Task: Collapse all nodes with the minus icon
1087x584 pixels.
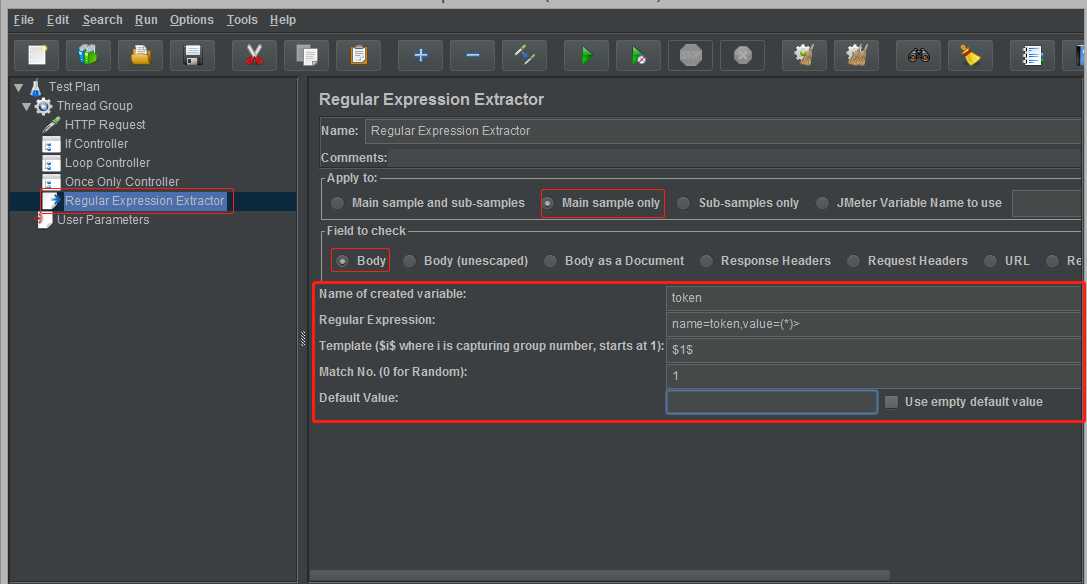Action: click(472, 55)
